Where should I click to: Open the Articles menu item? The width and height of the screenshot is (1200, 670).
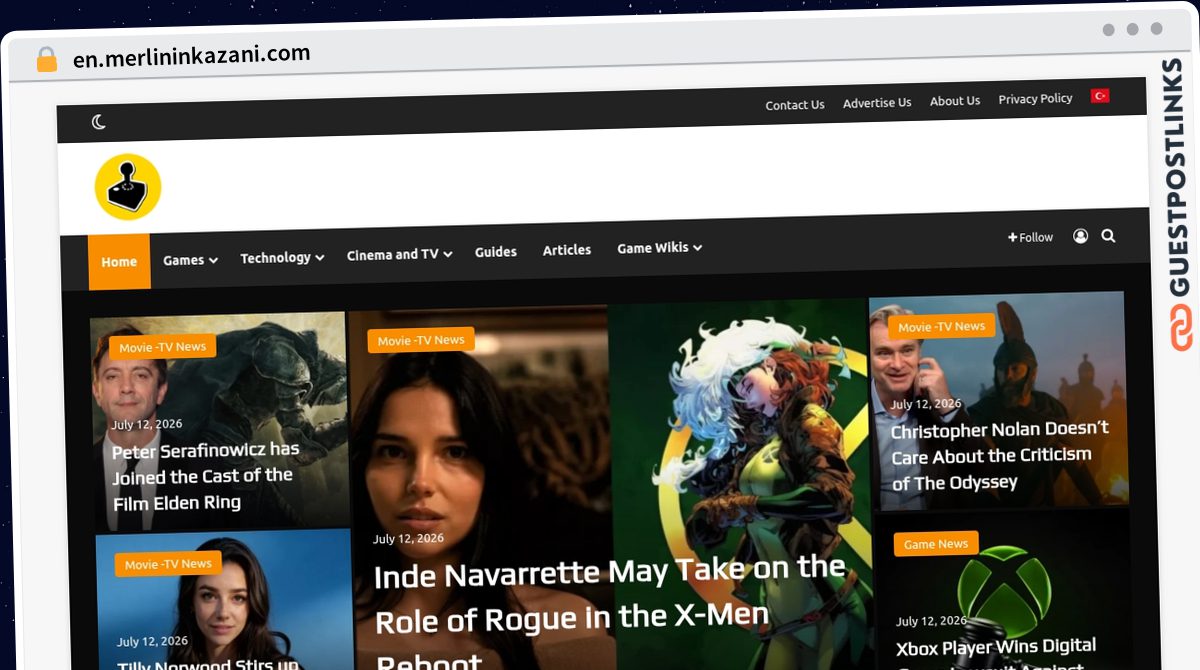coord(567,250)
